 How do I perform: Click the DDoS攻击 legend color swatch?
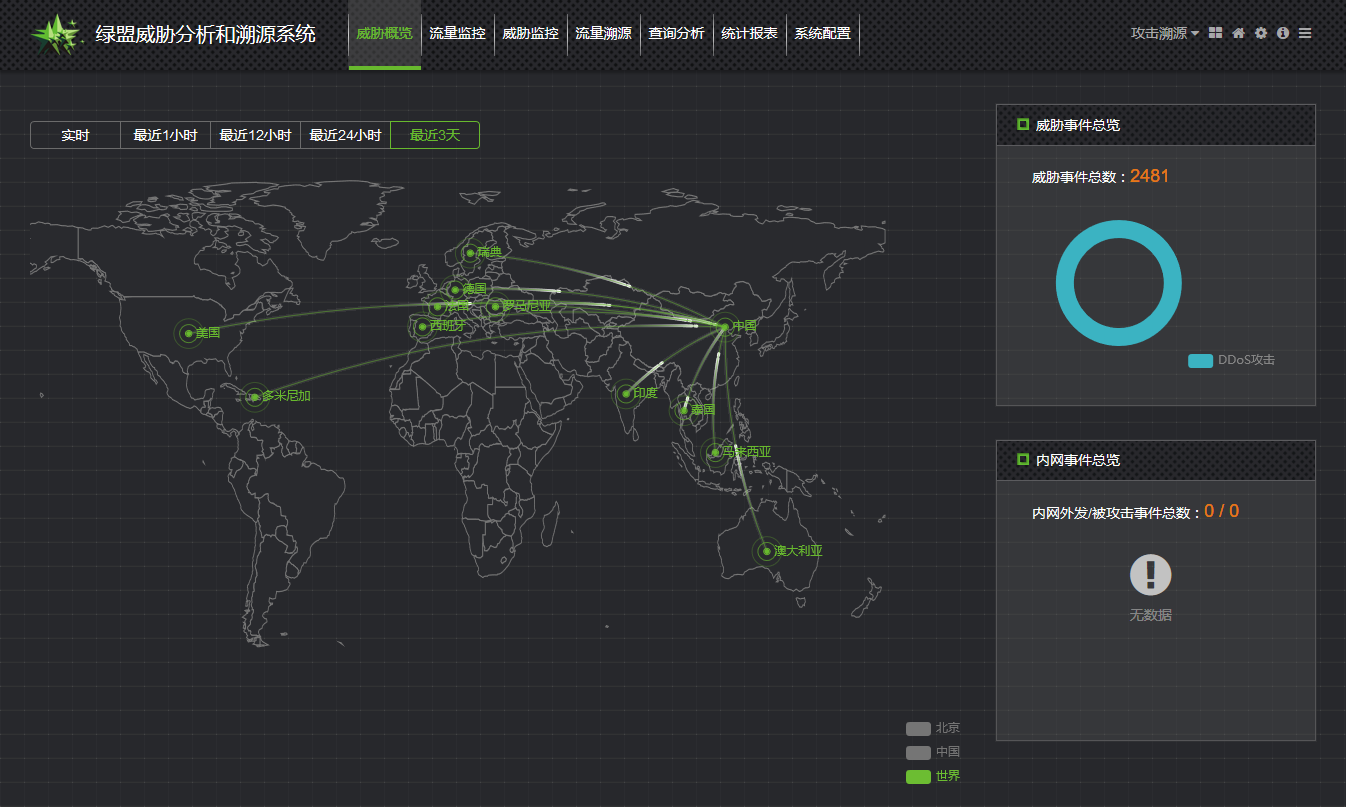pos(1200,360)
